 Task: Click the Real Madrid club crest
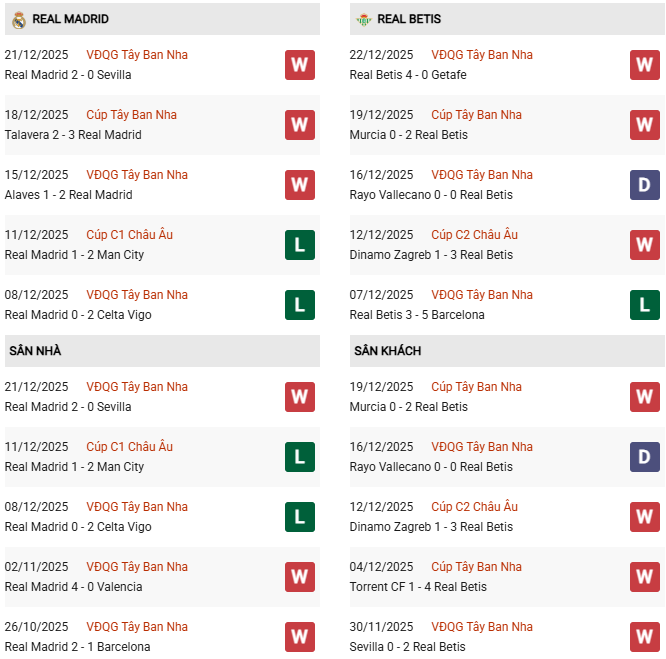18,19
